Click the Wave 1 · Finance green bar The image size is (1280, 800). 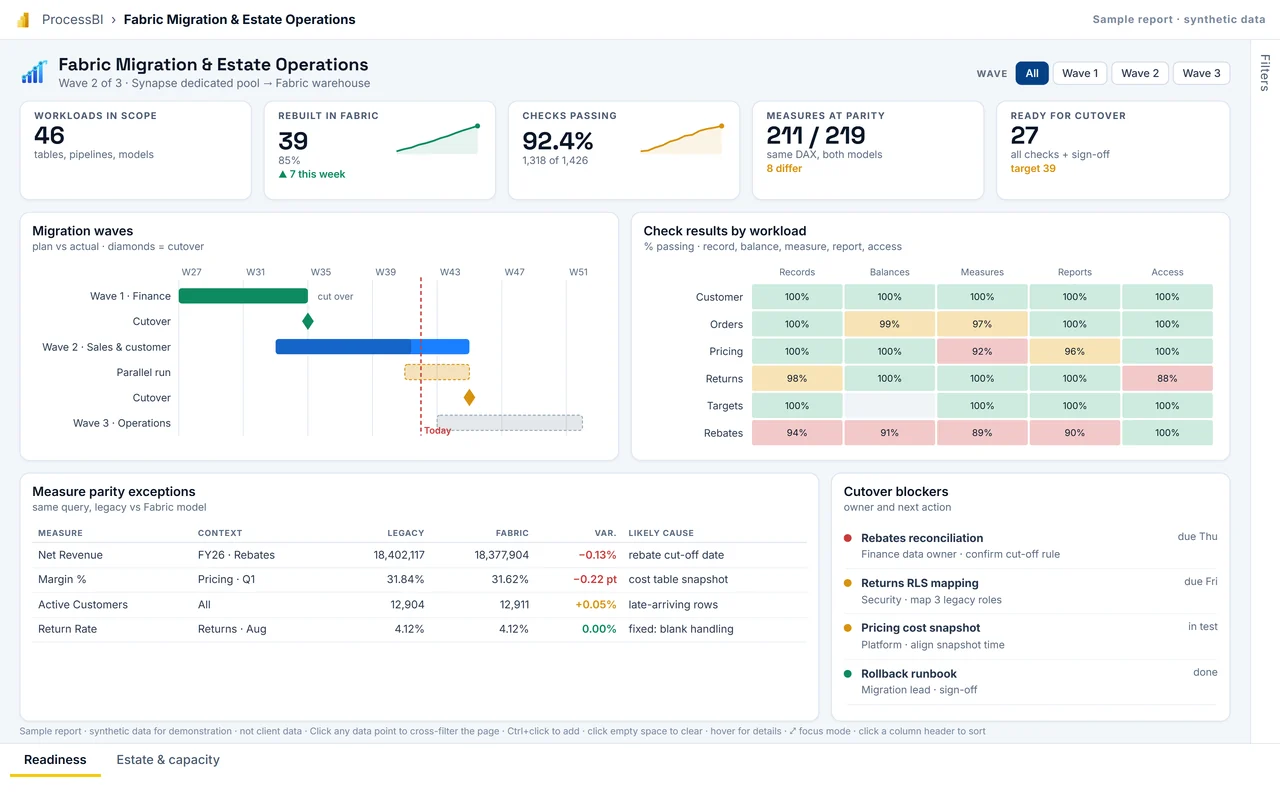pyautogui.click(x=243, y=296)
